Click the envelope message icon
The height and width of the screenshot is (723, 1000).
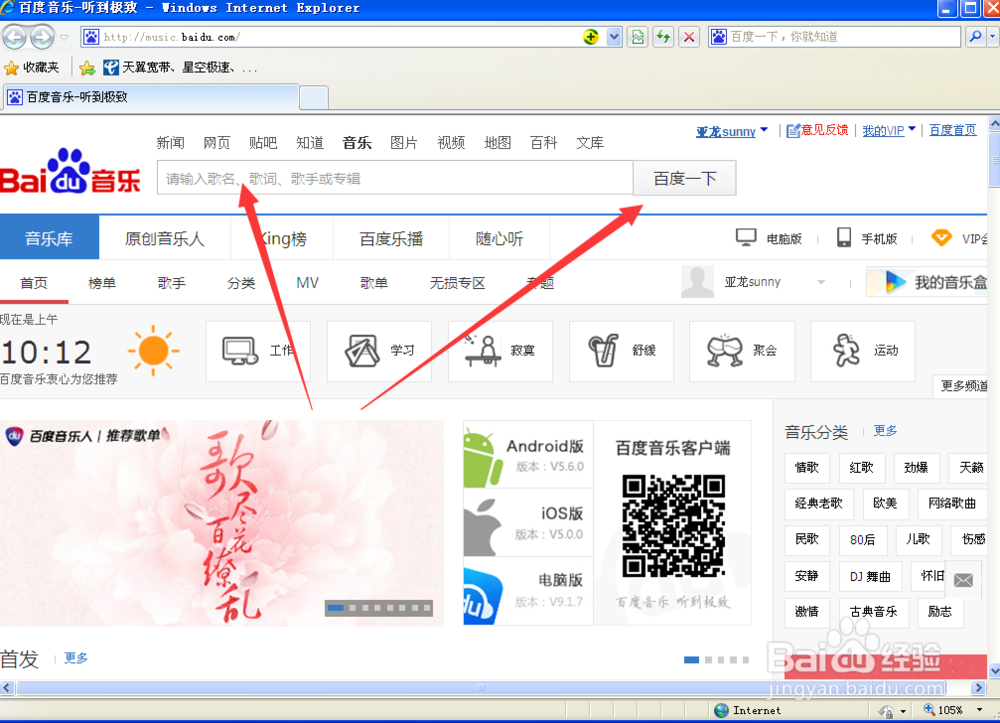(x=963, y=580)
